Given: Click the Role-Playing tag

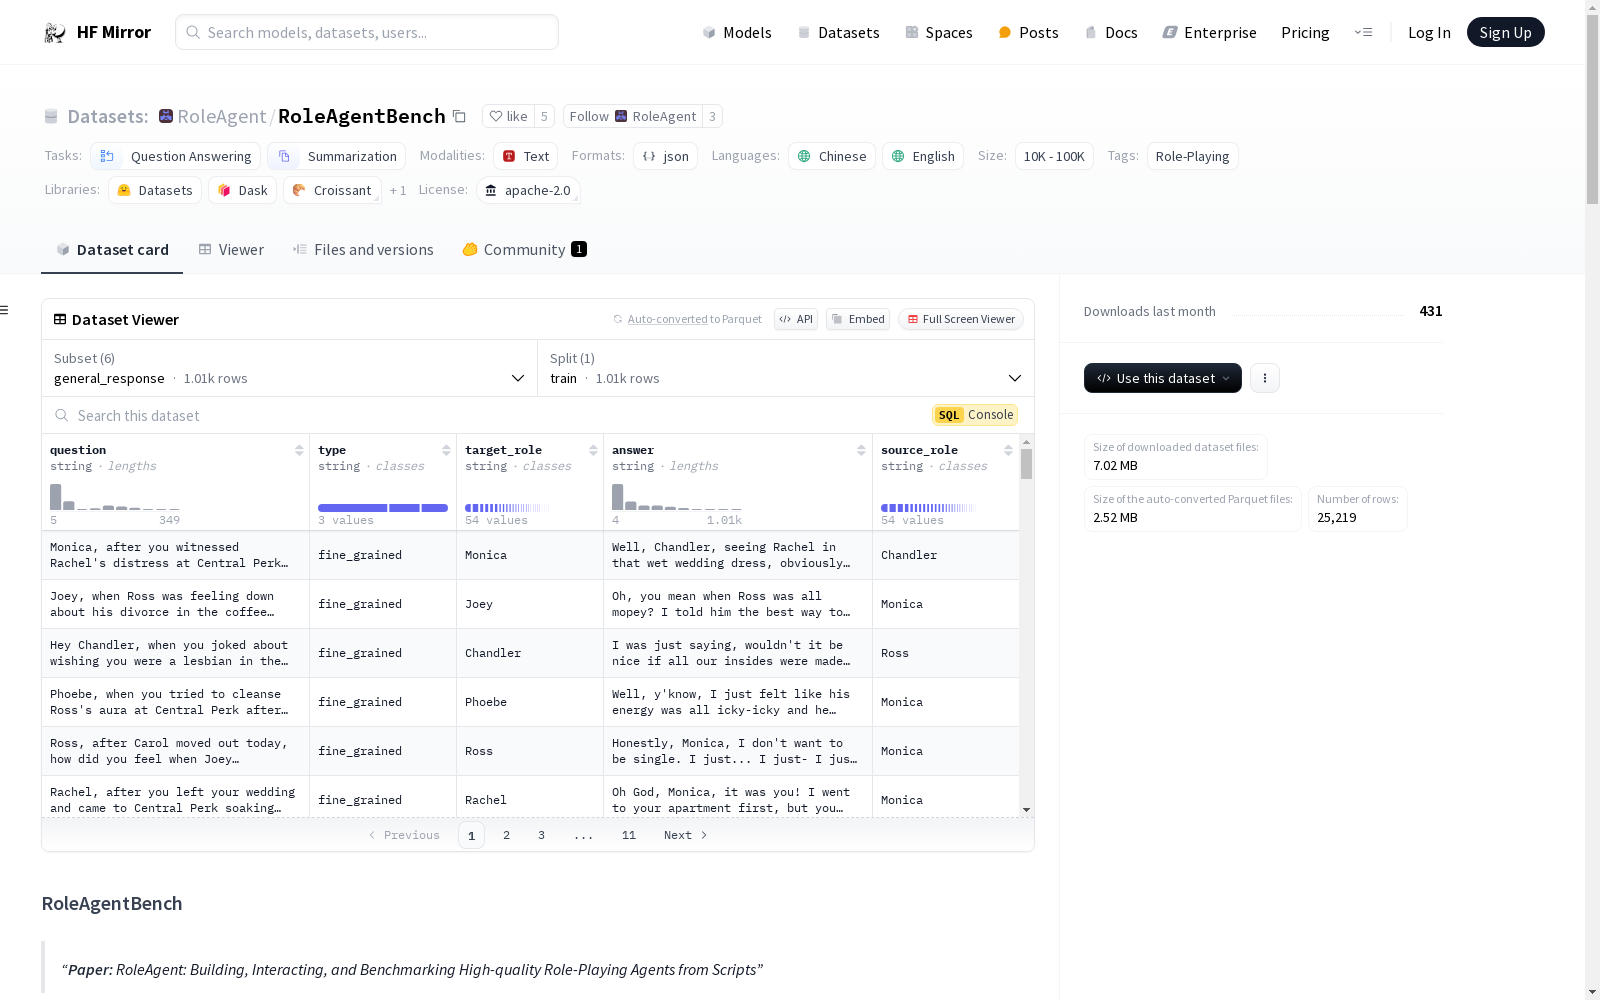Looking at the screenshot, I should pos(1192,156).
